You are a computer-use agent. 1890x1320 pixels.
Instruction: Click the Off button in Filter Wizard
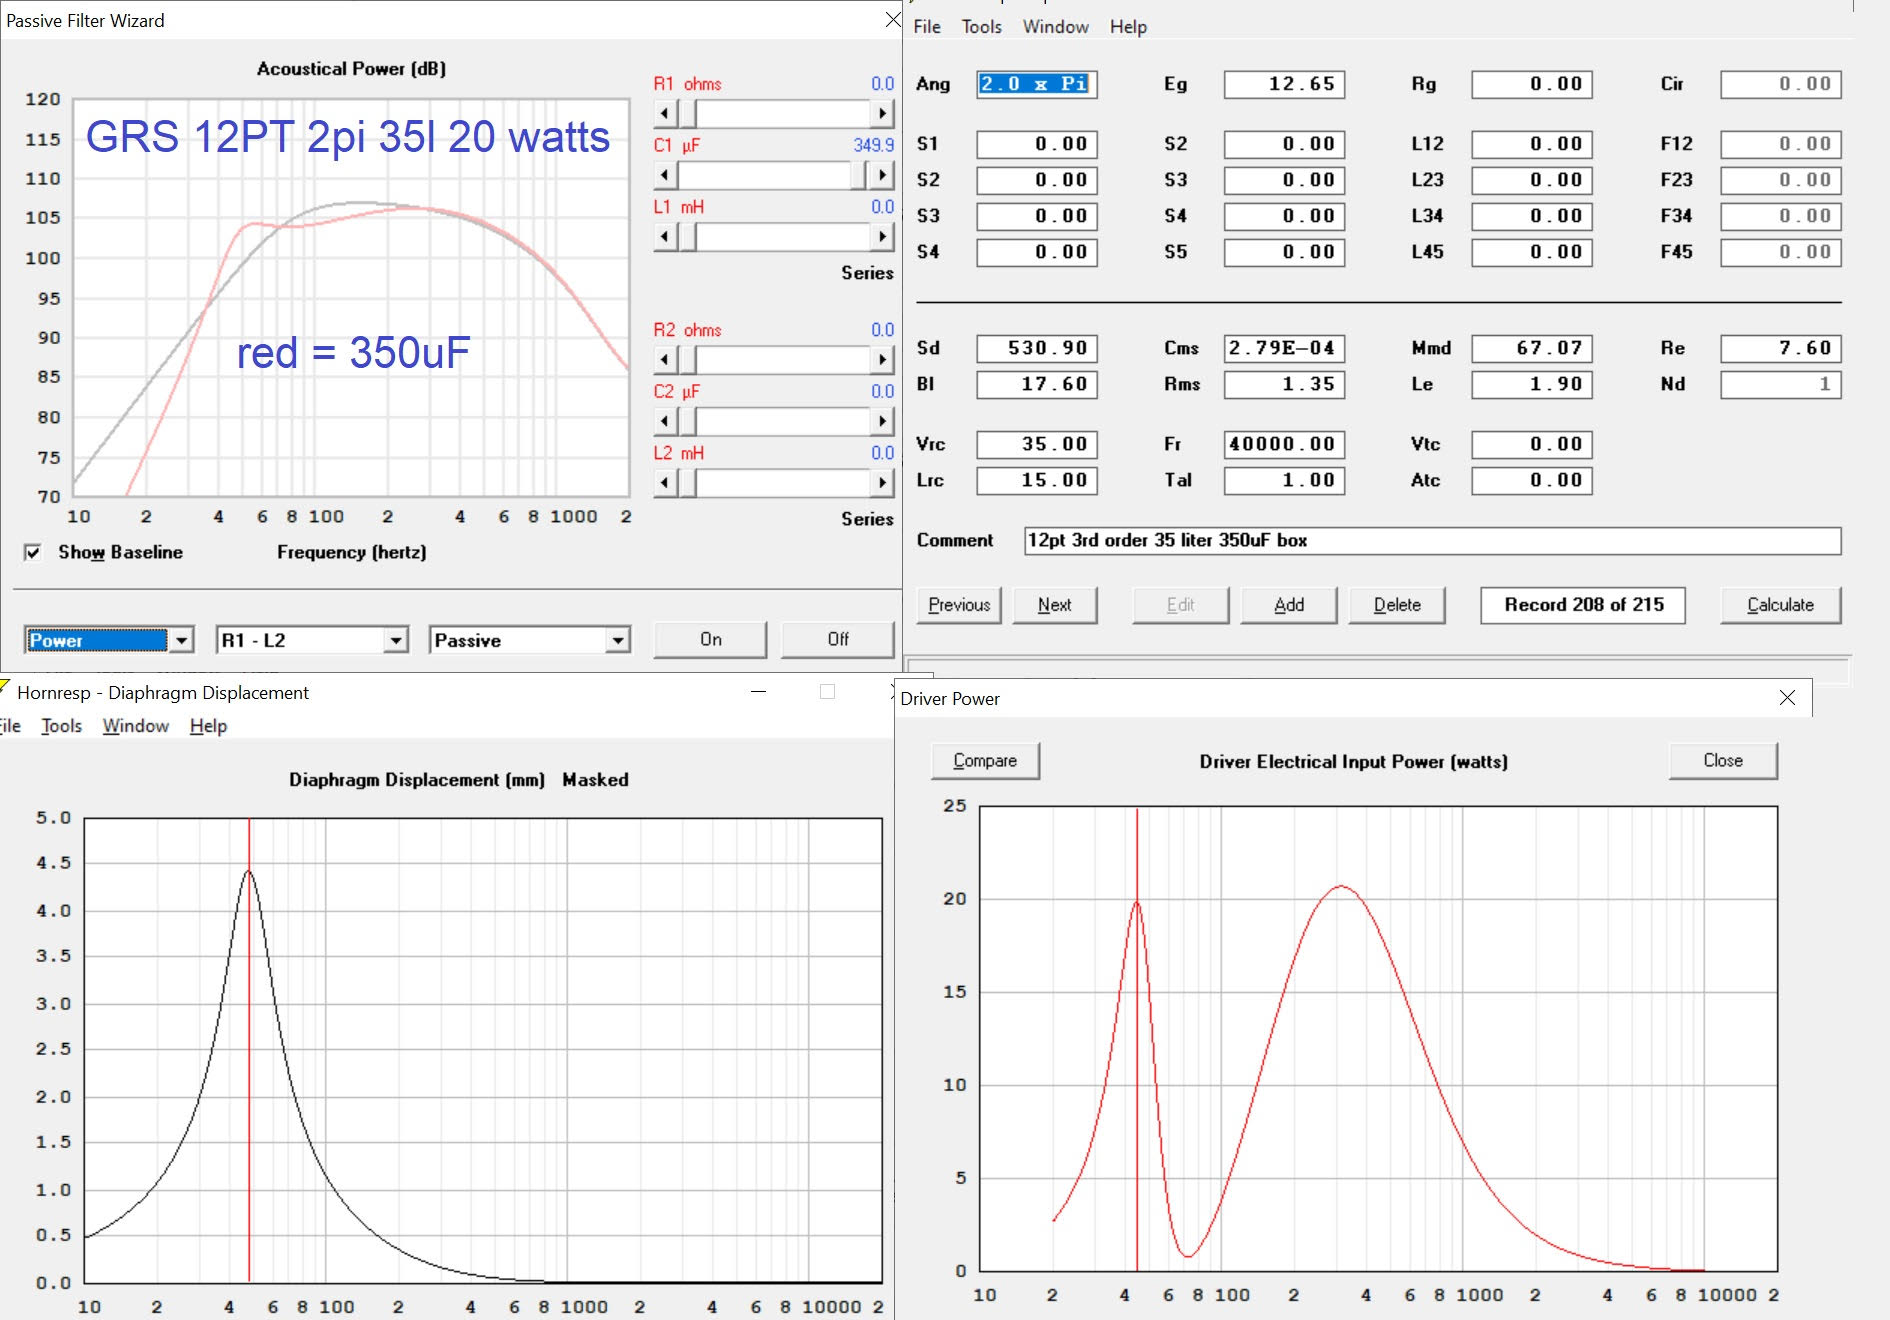[838, 639]
